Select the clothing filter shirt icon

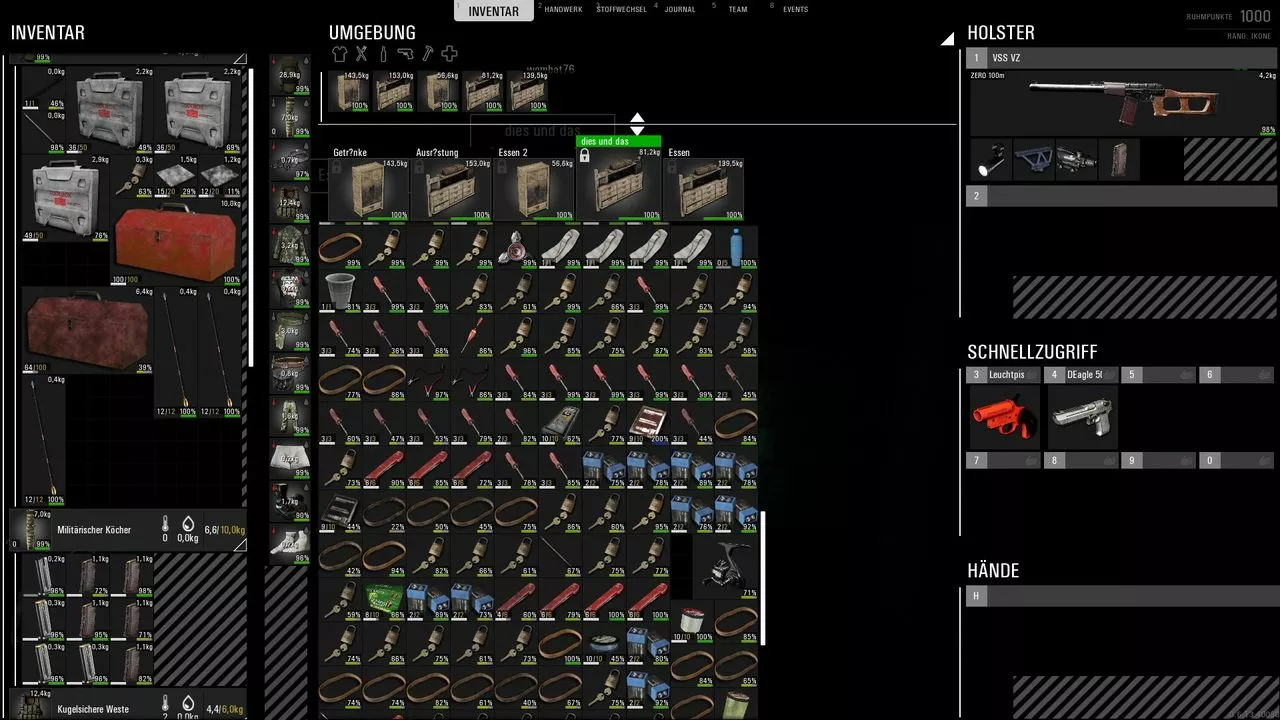340,54
